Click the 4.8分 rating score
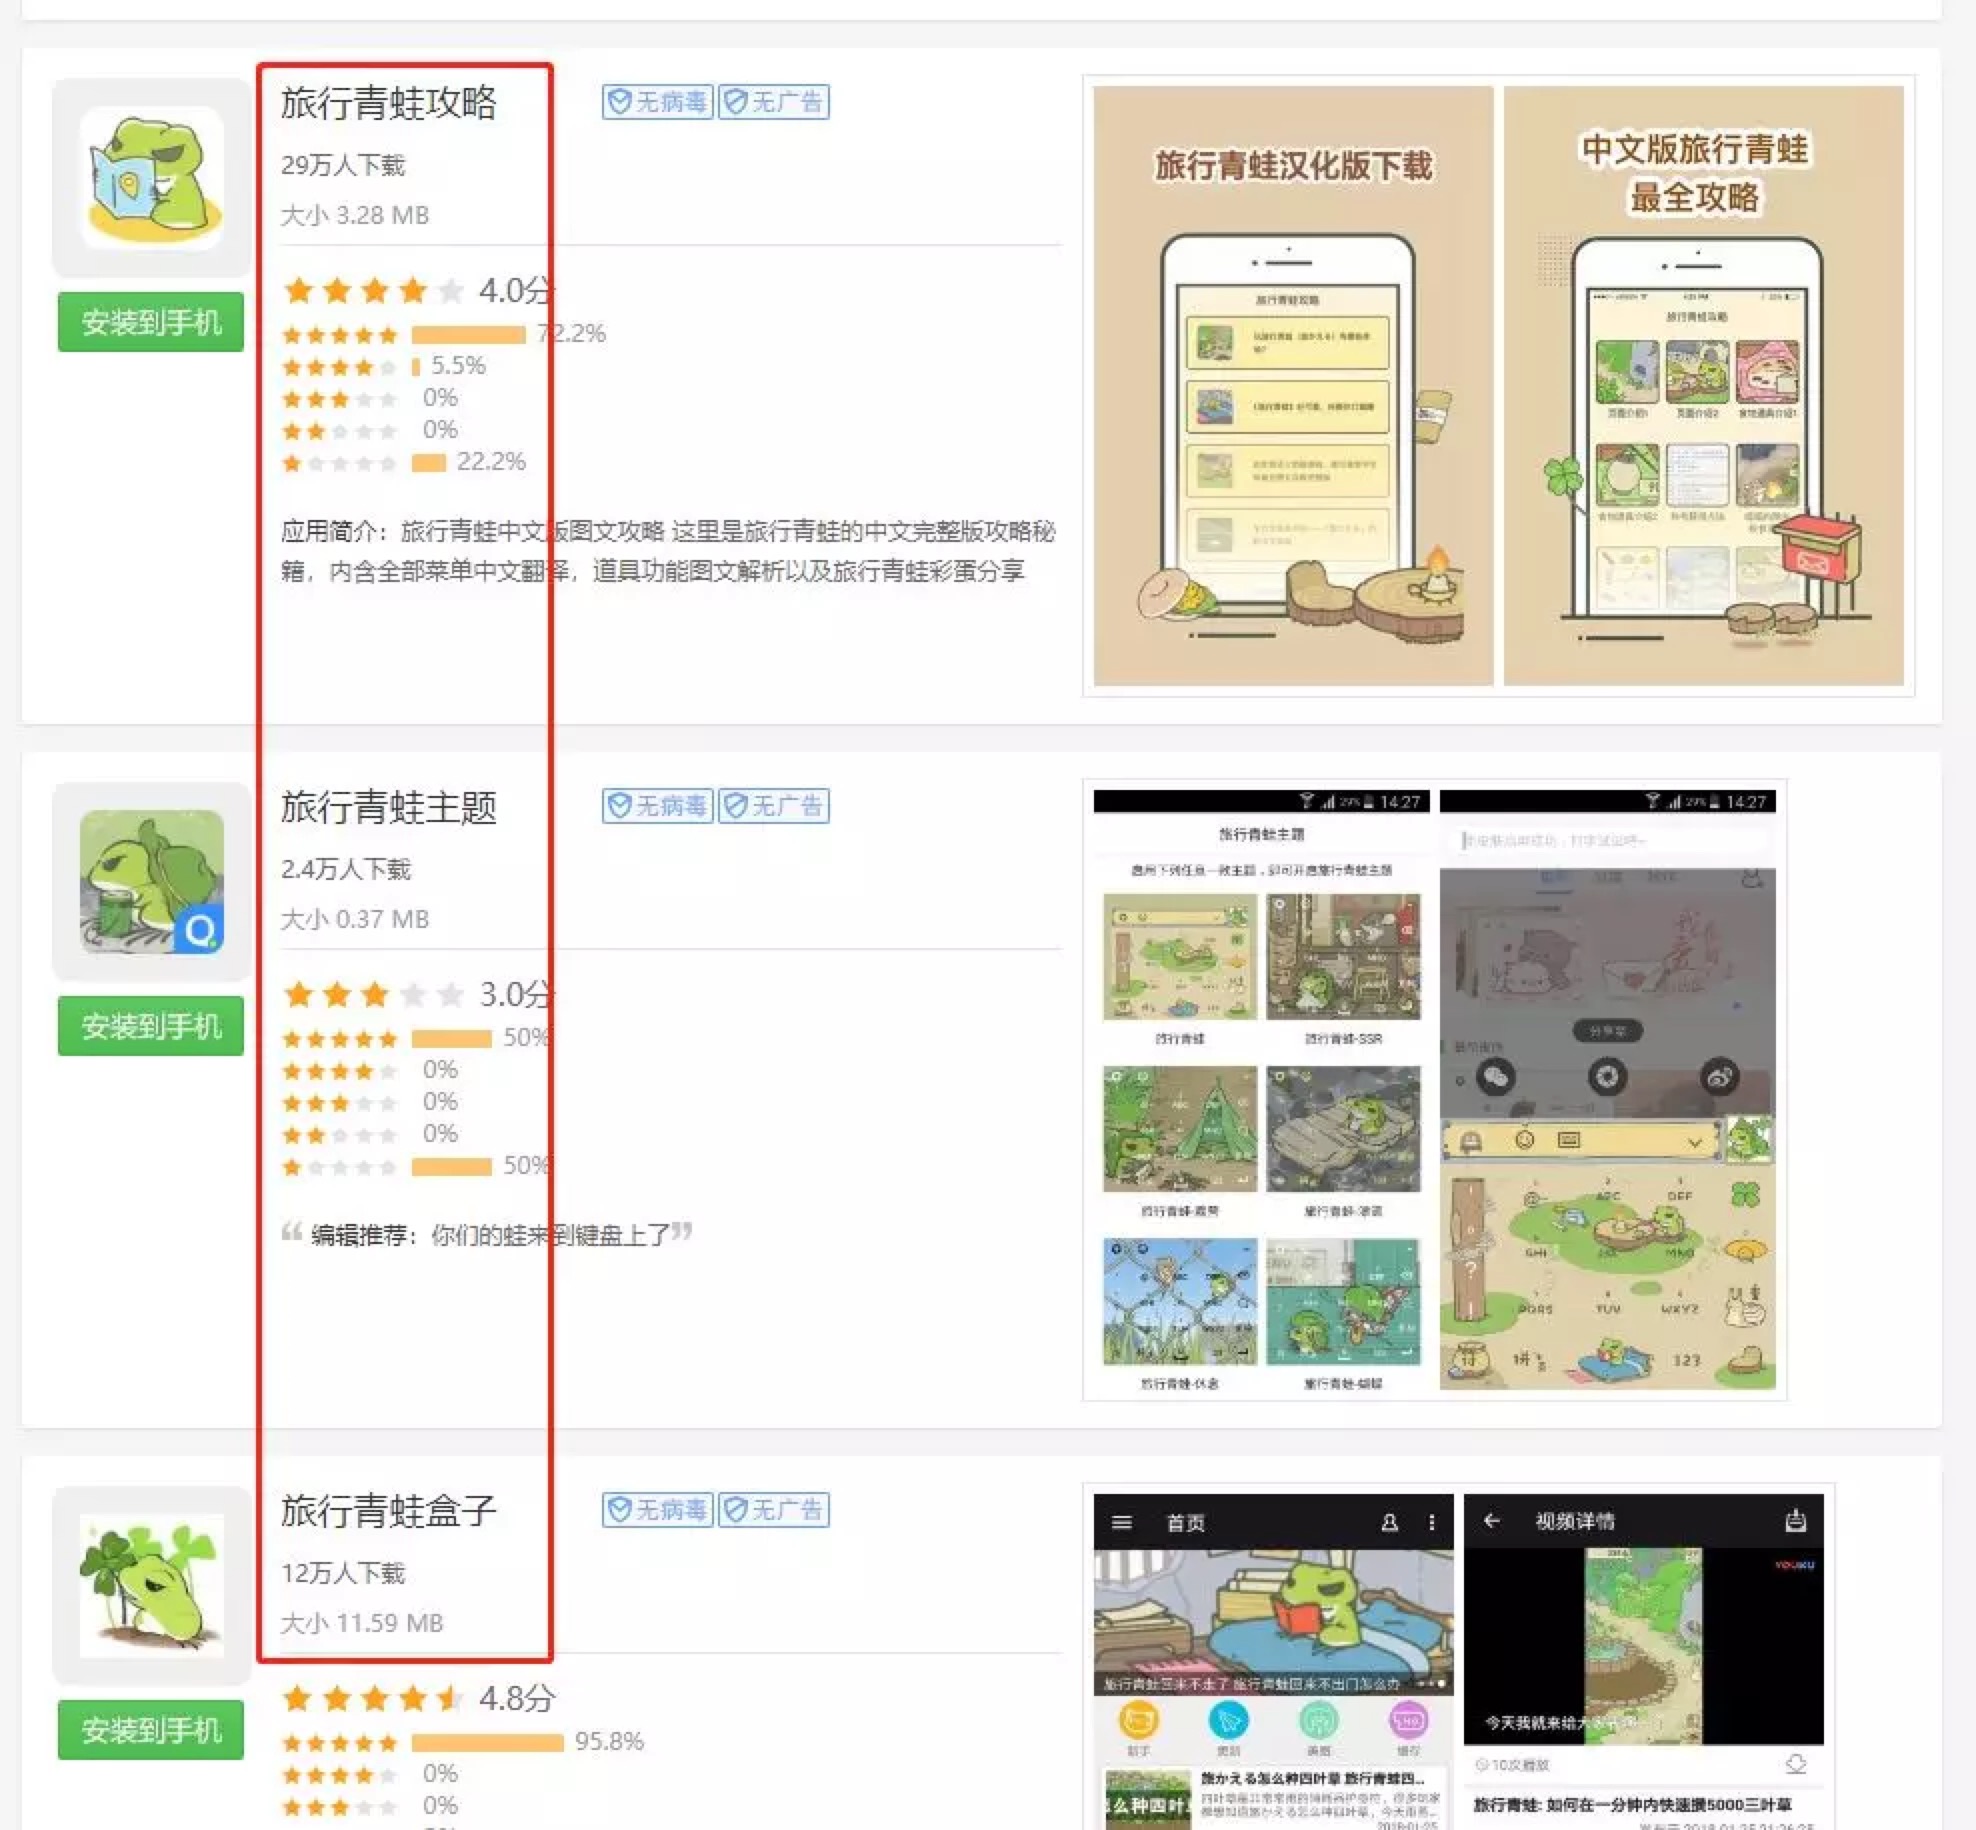Image resolution: width=1976 pixels, height=1830 pixels. [x=516, y=1699]
